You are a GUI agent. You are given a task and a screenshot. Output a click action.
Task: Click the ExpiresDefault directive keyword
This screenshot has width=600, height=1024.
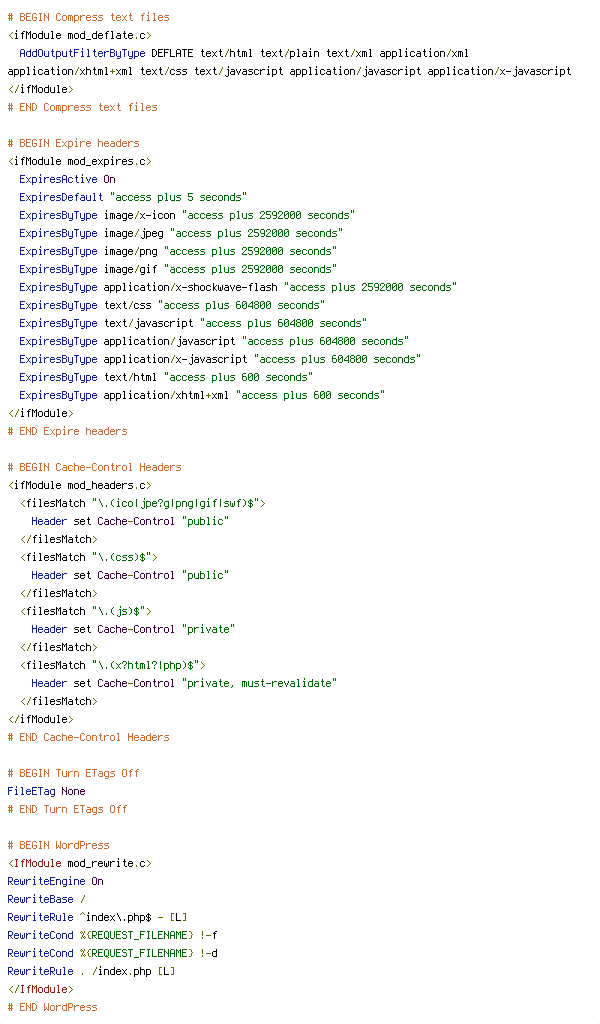61,197
